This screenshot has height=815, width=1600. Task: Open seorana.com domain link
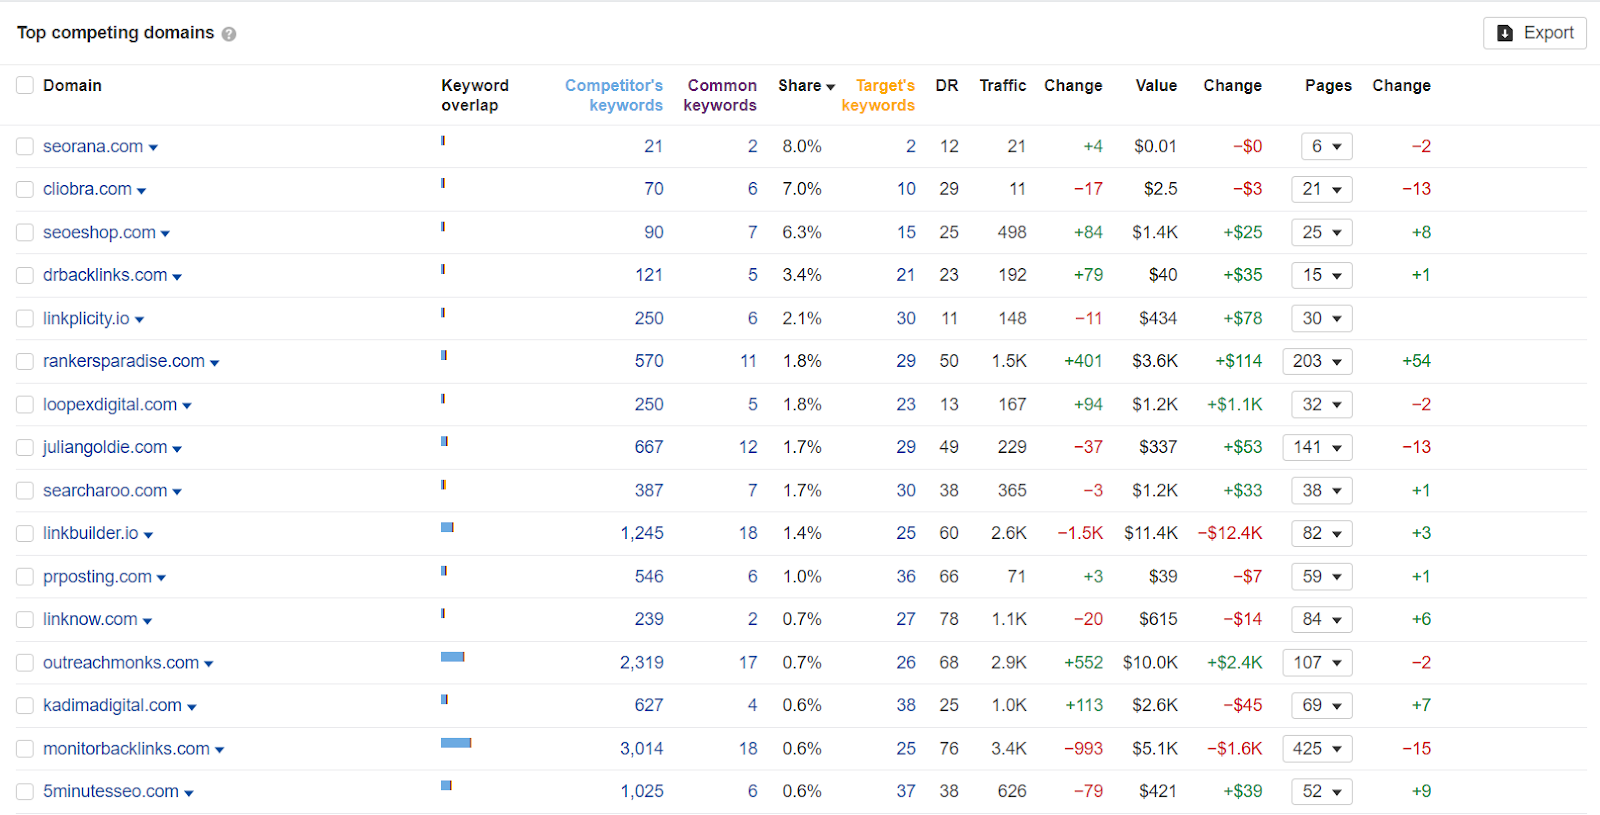pos(93,147)
